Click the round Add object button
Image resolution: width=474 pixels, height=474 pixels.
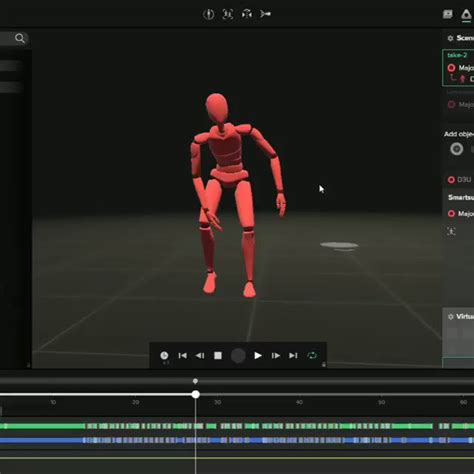pos(457,149)
